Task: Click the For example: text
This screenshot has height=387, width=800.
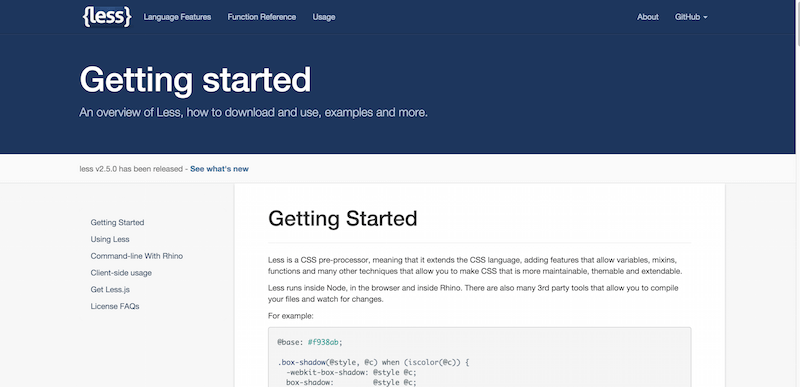Action: tap(291, 316)
